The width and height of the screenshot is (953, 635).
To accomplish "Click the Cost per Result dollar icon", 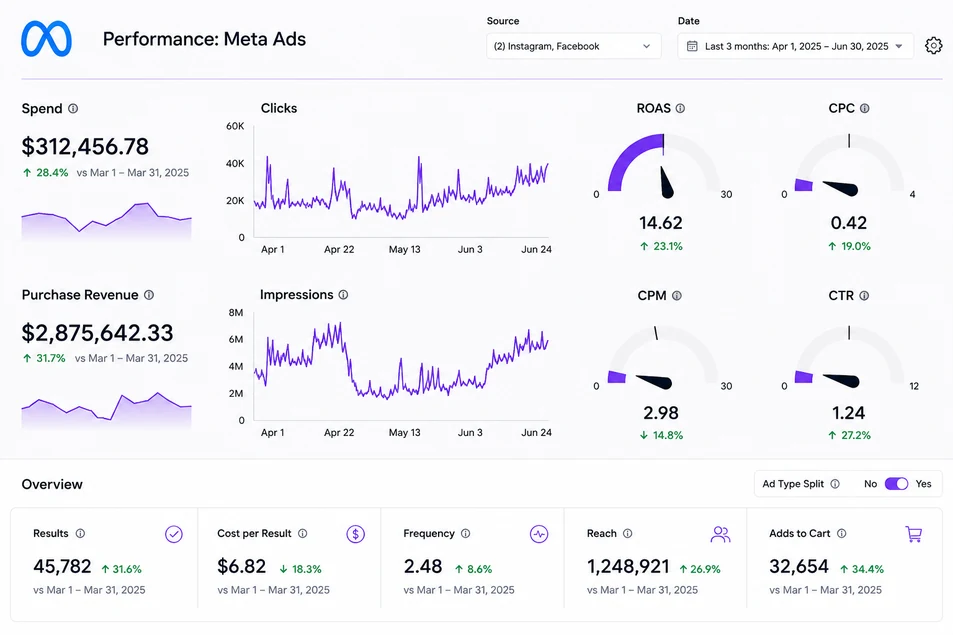I will coord(356,534).
